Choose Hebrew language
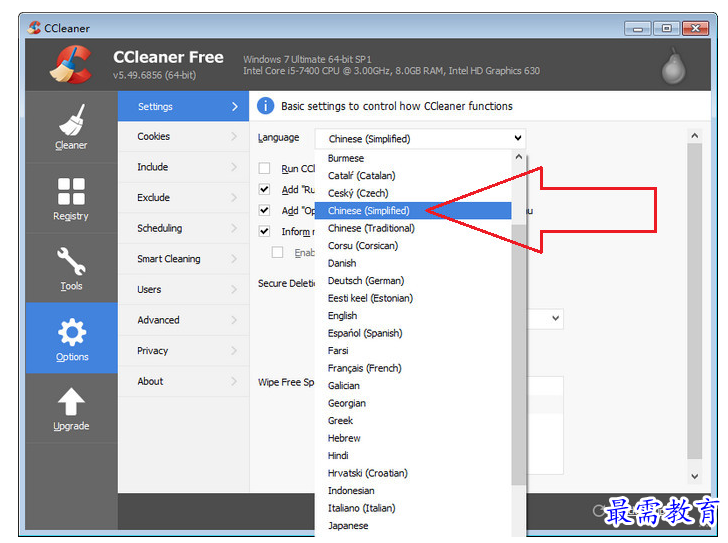This screenshot has width=728, height=543. point(413,438)
